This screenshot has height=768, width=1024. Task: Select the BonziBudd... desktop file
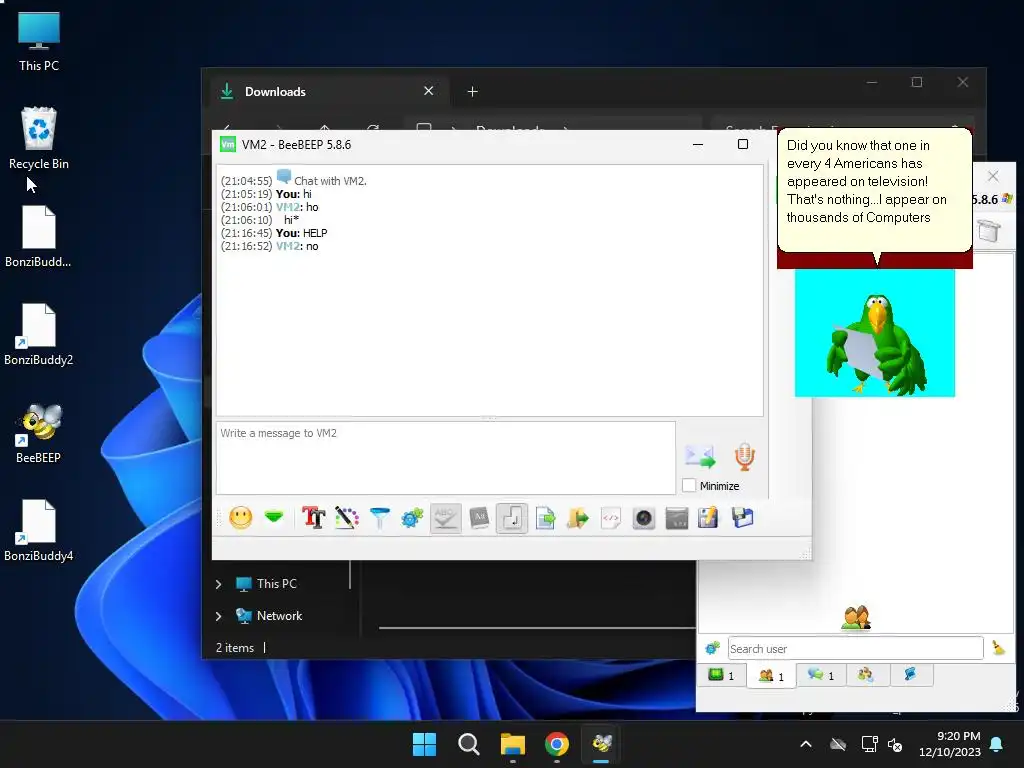click(x=39, y=237)
